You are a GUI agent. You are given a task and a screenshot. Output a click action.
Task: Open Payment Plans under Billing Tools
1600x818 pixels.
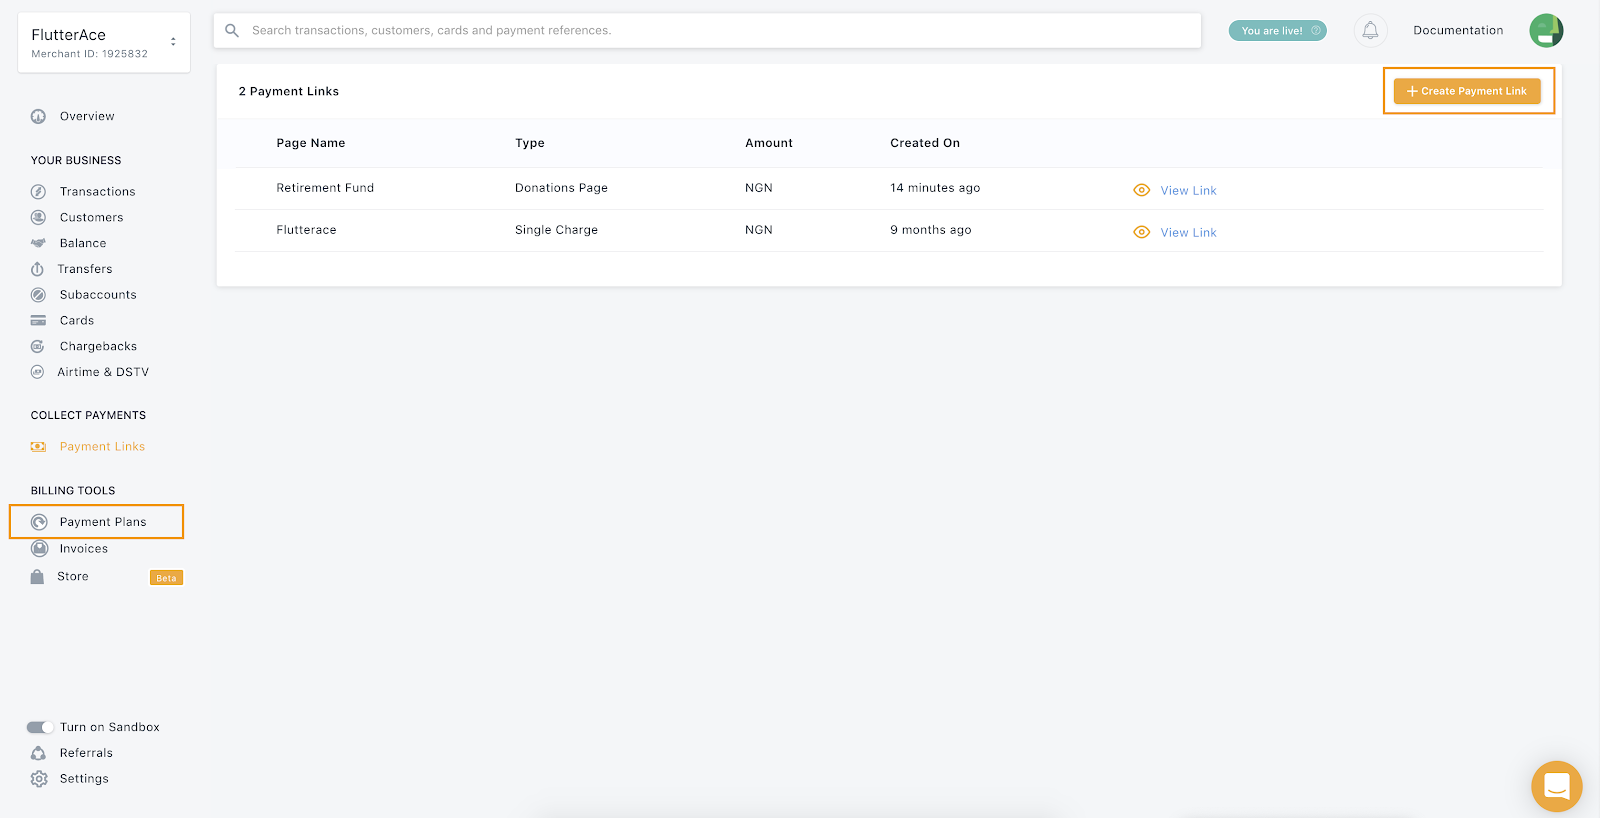(x=103, y=522)
